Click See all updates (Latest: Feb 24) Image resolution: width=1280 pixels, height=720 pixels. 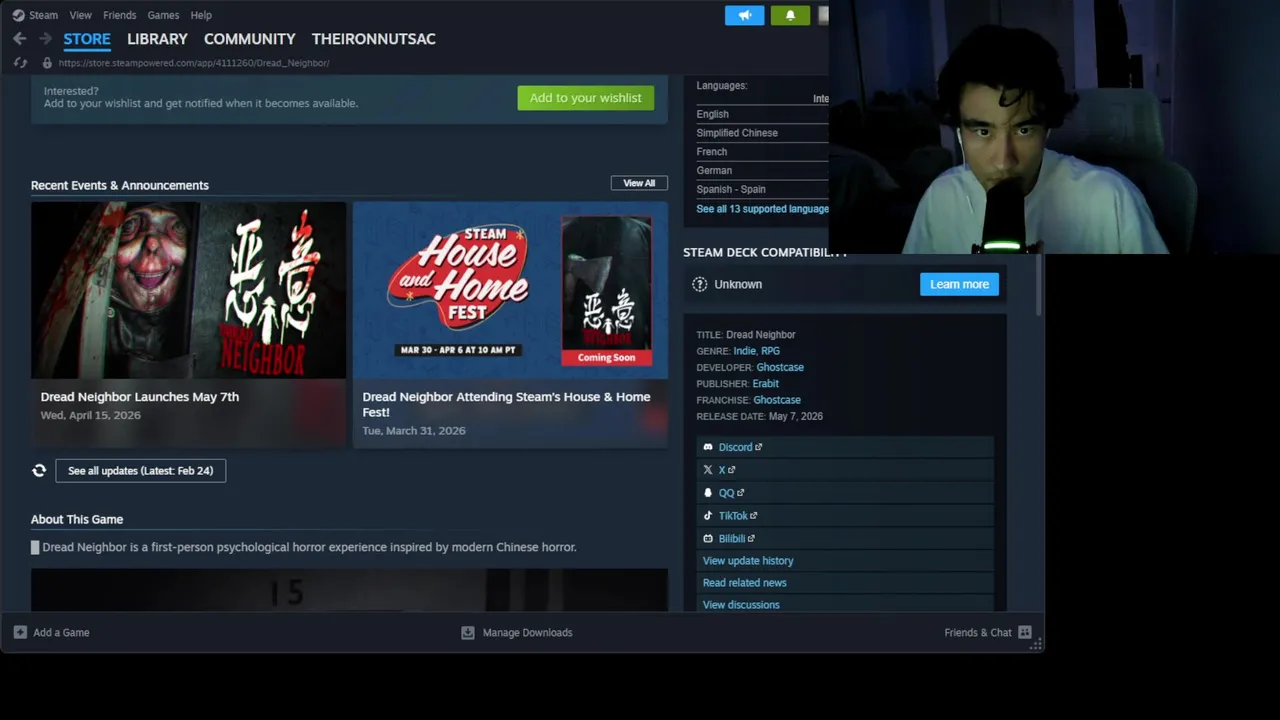(x=141, y=470)
